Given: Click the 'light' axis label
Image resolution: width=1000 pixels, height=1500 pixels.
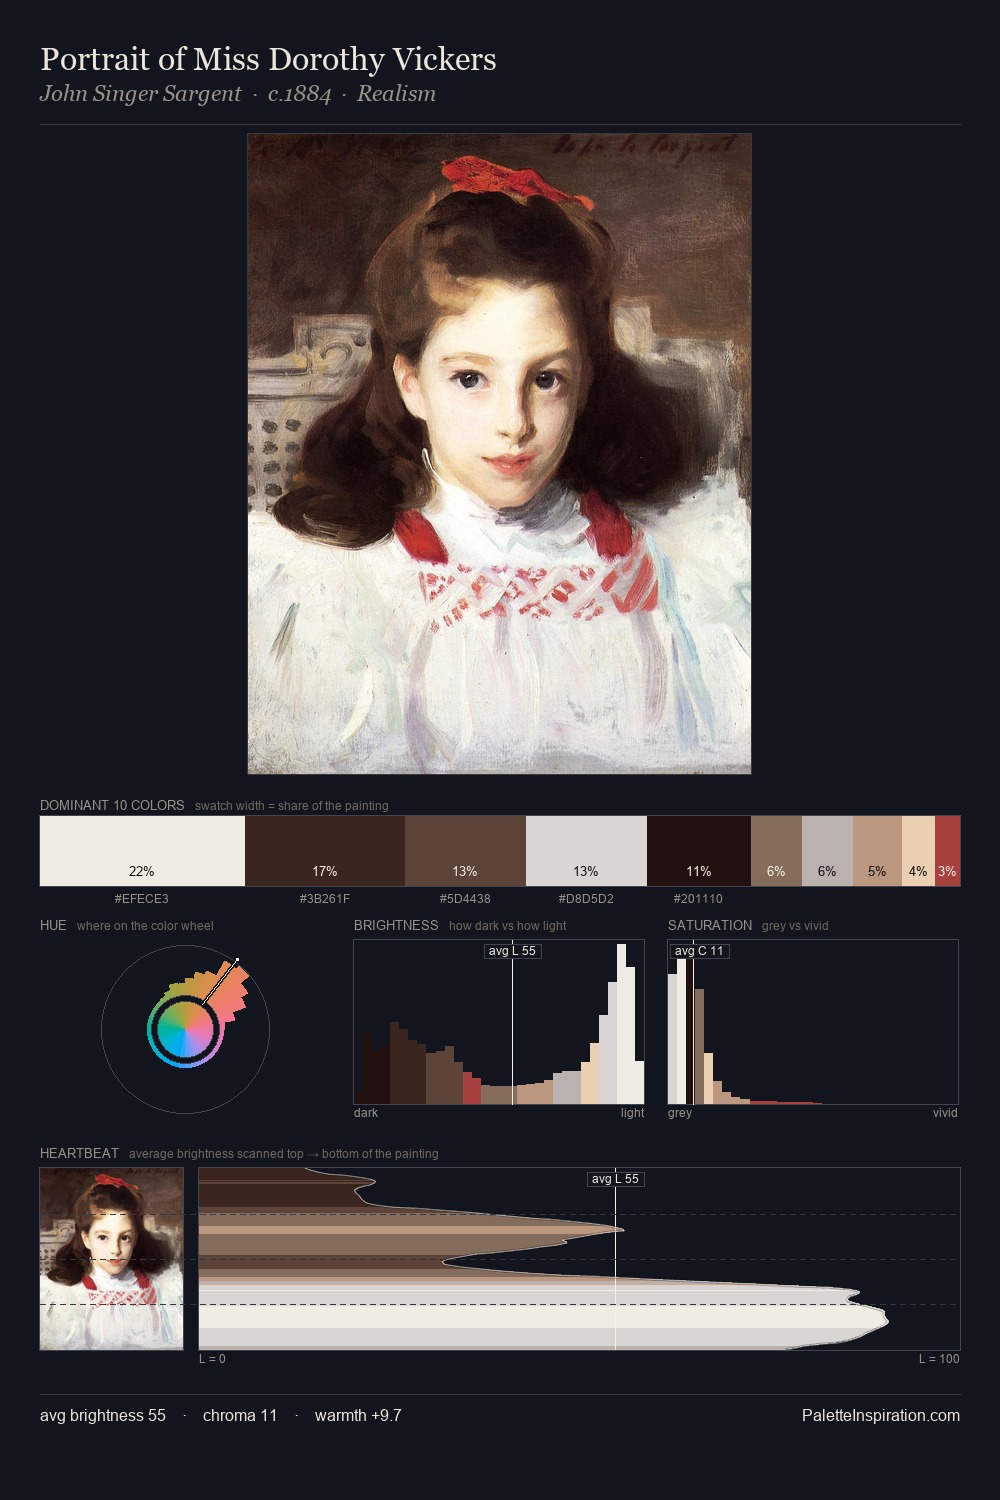Looking at the screenshot, I should [632, 1113].
